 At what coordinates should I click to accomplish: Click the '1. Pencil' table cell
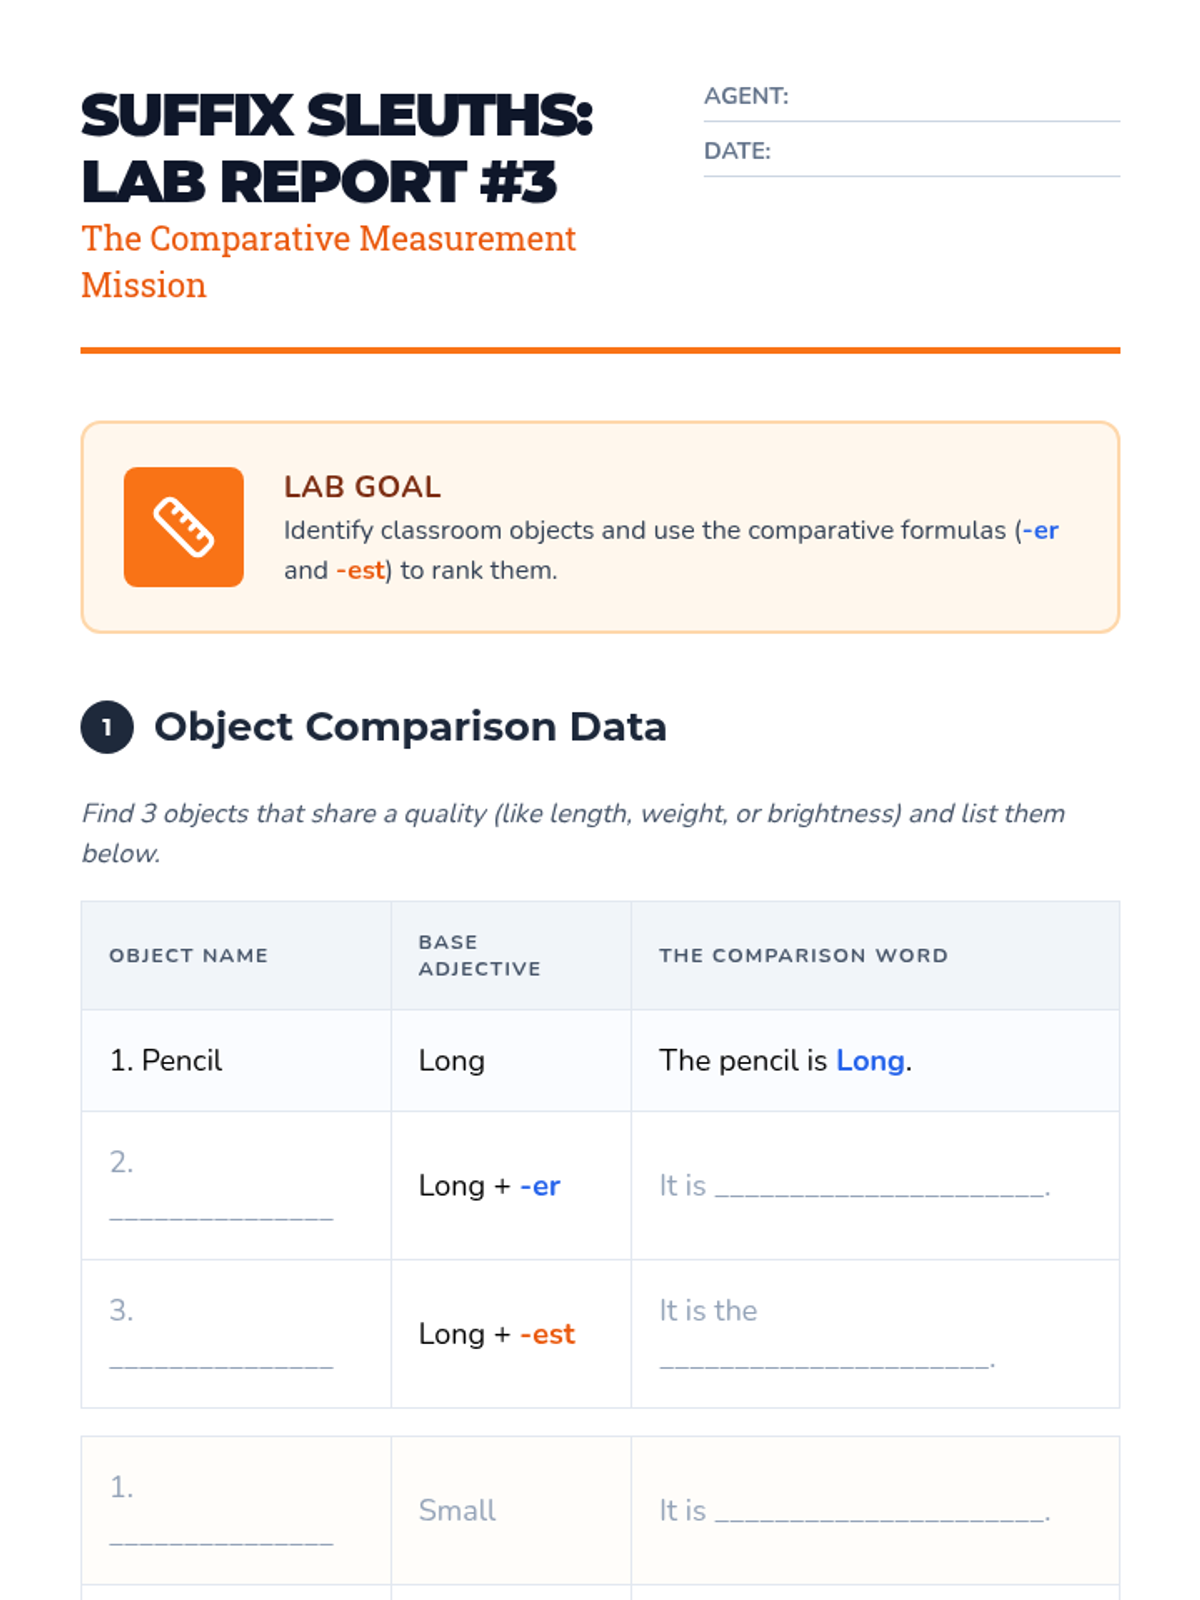[166, 1060]
